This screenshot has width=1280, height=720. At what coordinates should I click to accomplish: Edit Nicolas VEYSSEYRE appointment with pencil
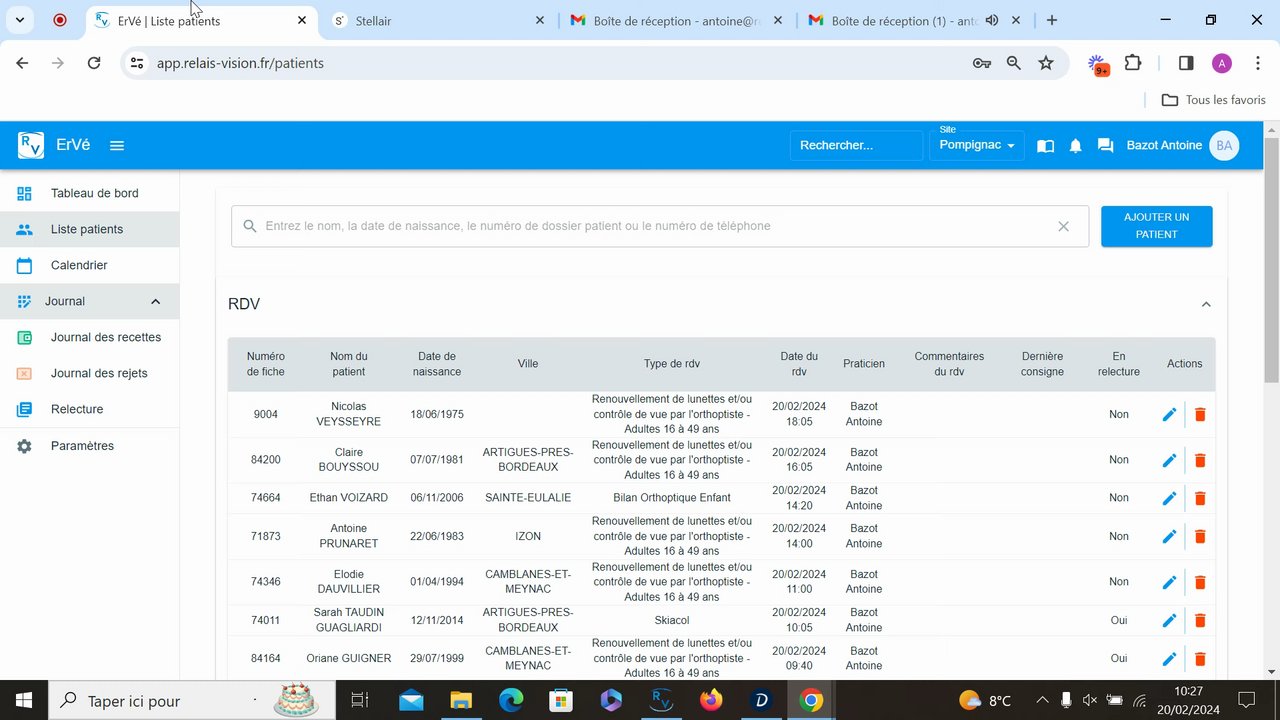tap(1169, 414)
